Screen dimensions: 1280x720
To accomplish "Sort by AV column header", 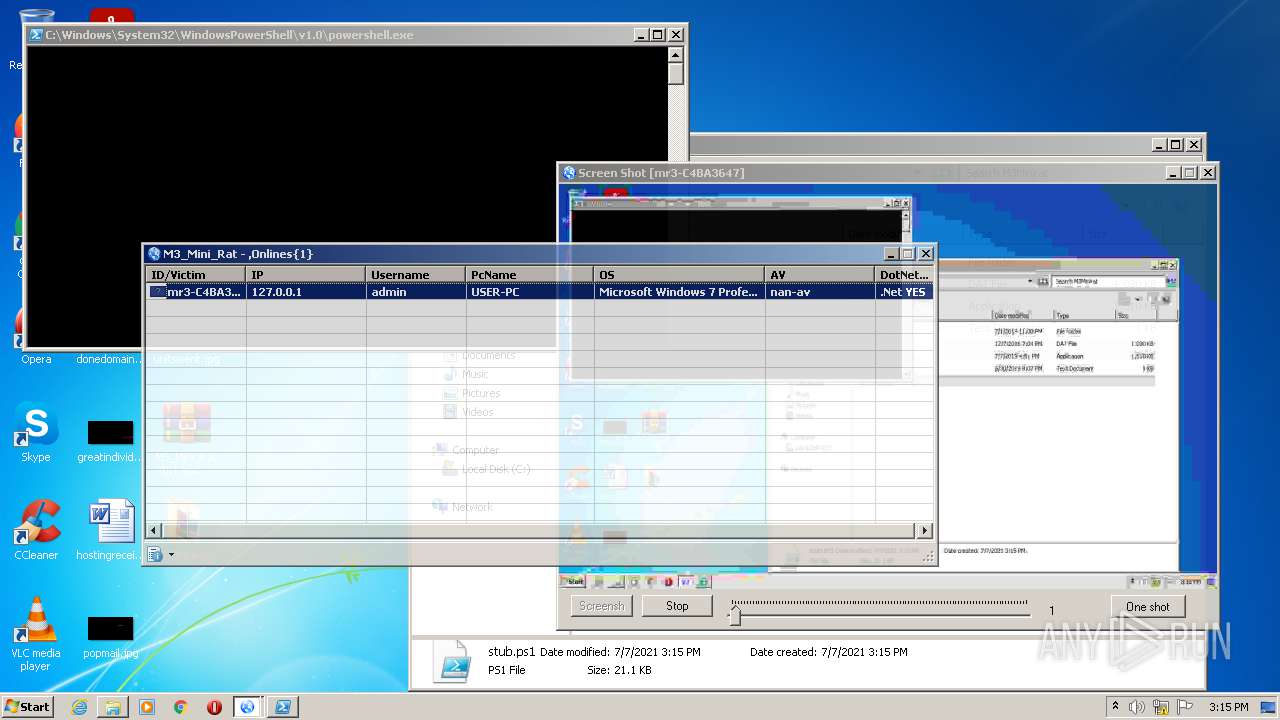I will pyautogui.click(x=821, y=275).
